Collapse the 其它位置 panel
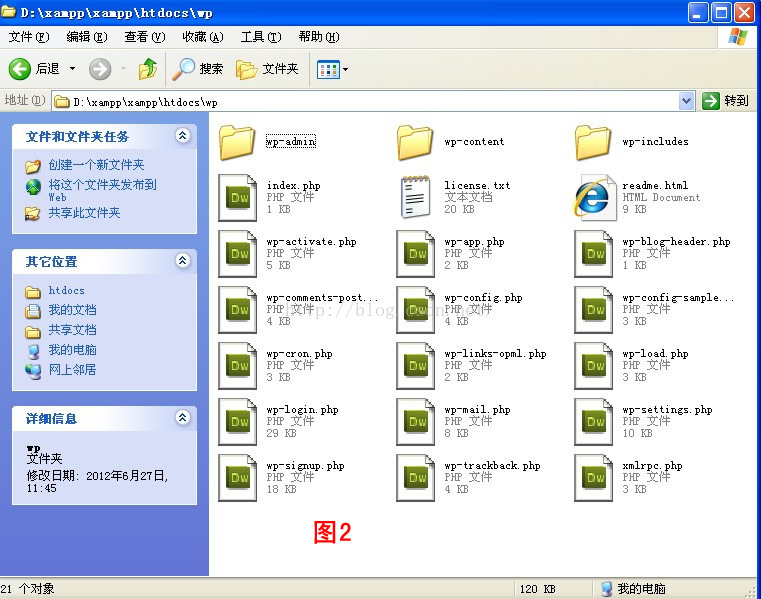This screenshot has height=599, width=761. tap(182, 261)
